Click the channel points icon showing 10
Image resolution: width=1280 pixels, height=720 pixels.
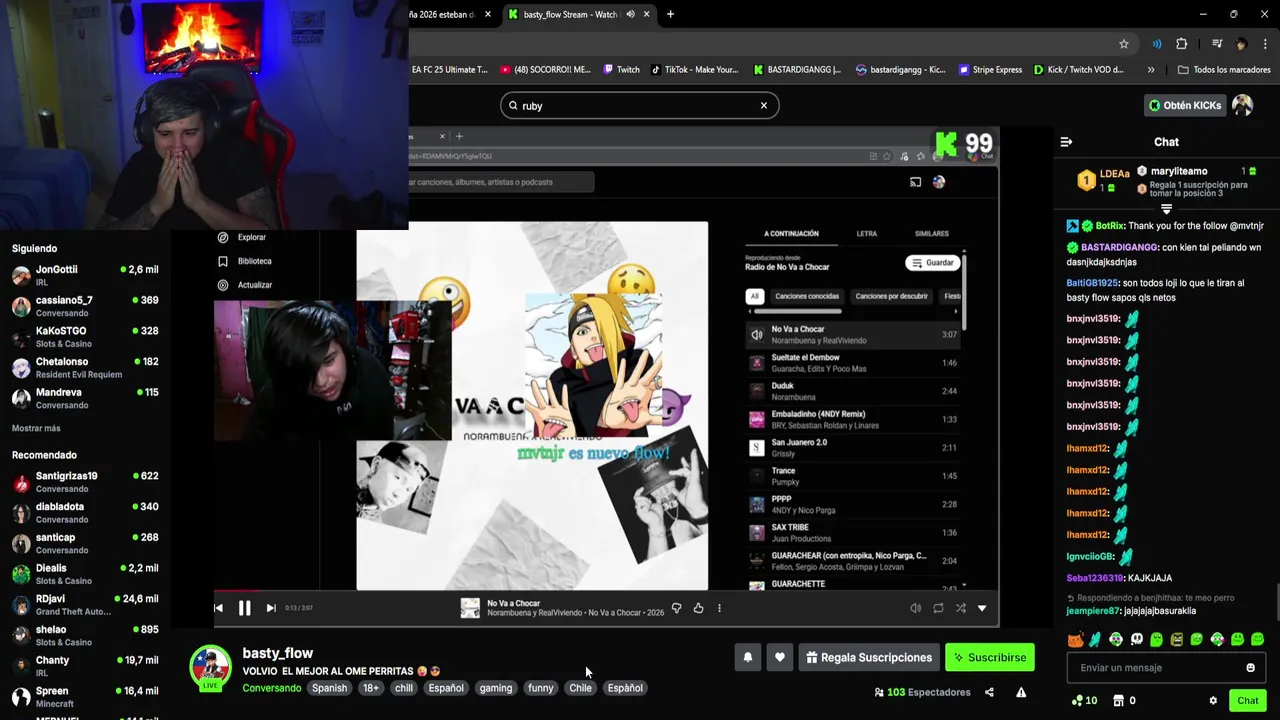point(1084,701)
